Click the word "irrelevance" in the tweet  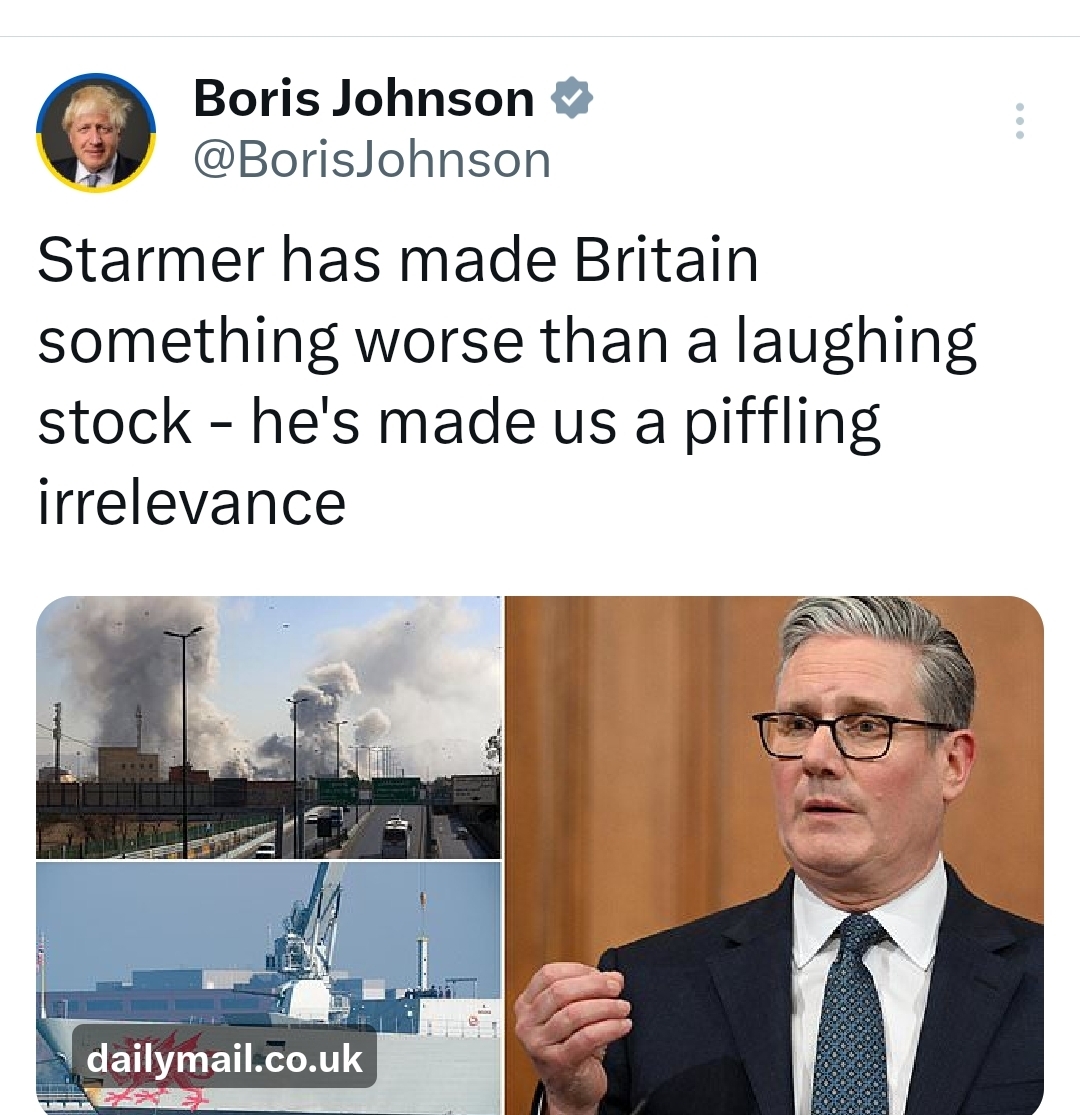click(x=192, y=502)
